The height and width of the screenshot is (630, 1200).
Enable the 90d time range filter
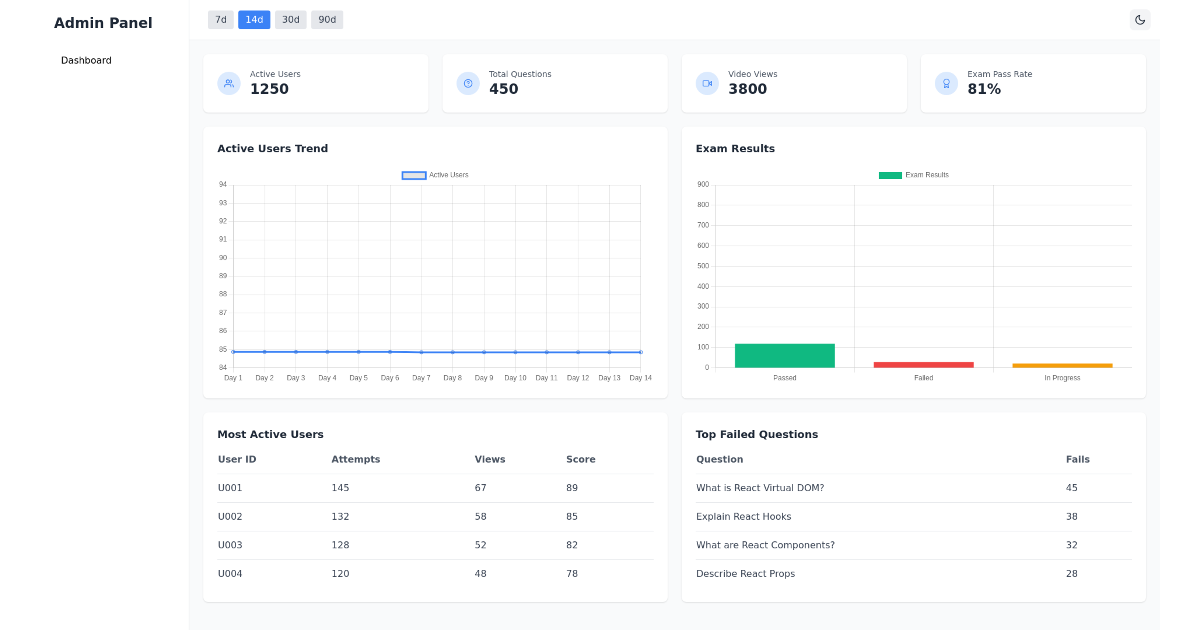(326, 19)
